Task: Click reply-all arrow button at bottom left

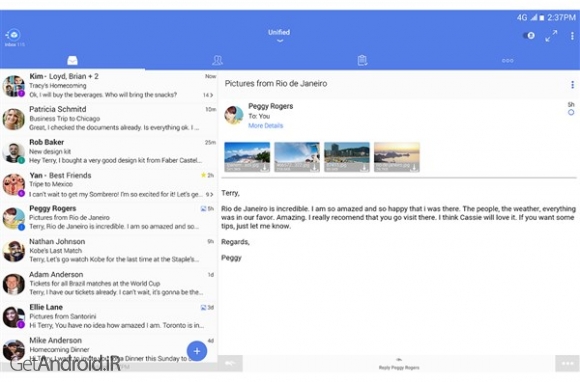Action: coord(230,364)
